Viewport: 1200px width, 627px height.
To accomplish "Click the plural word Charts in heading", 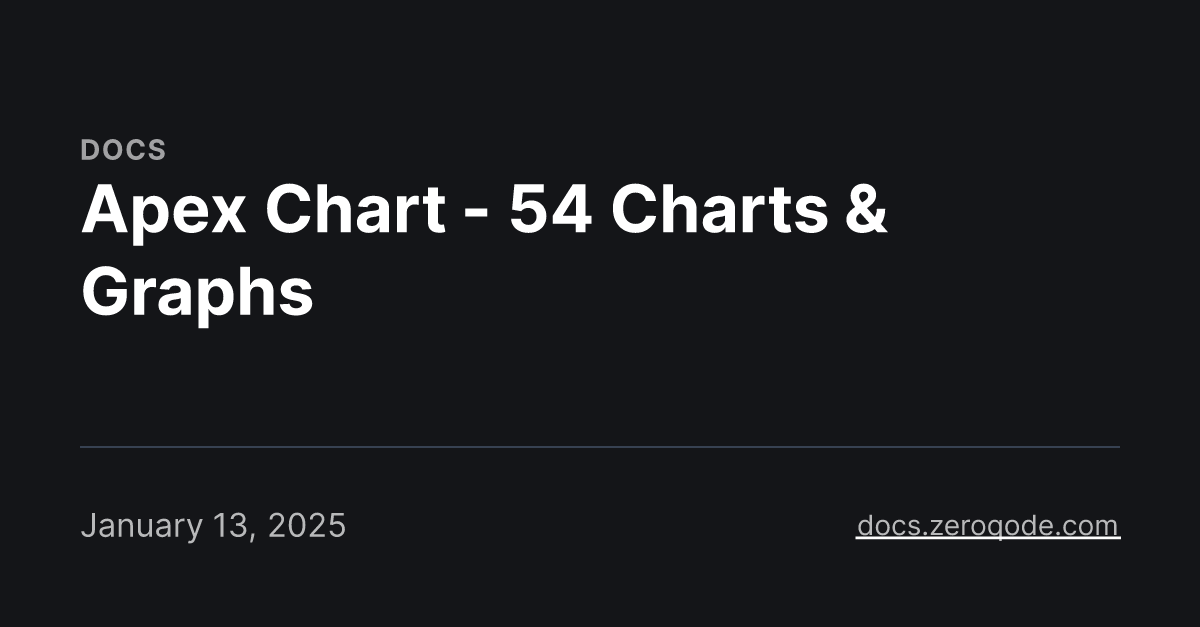I will [719, 211].
